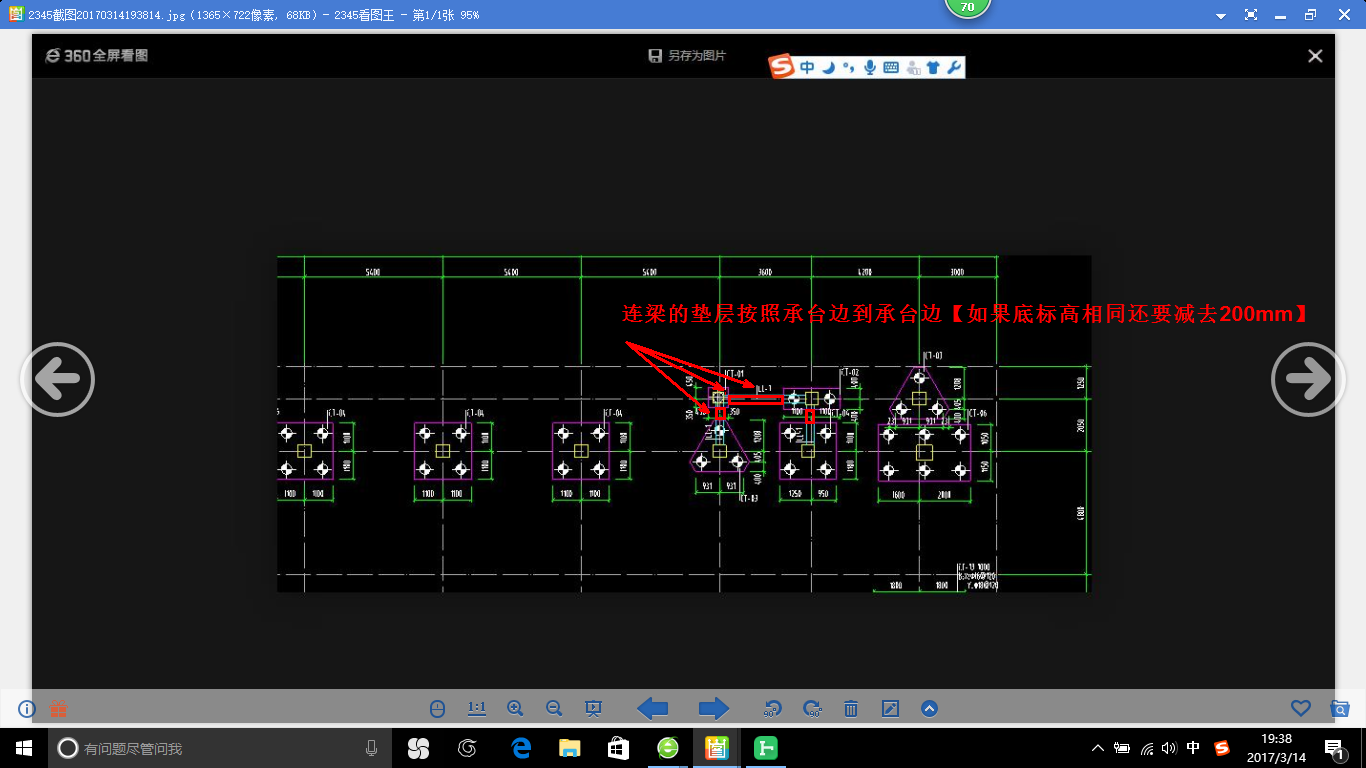Screen dimensions: 1366x768
Task: Click the large left arrow overlay
Action: (57, 379)
